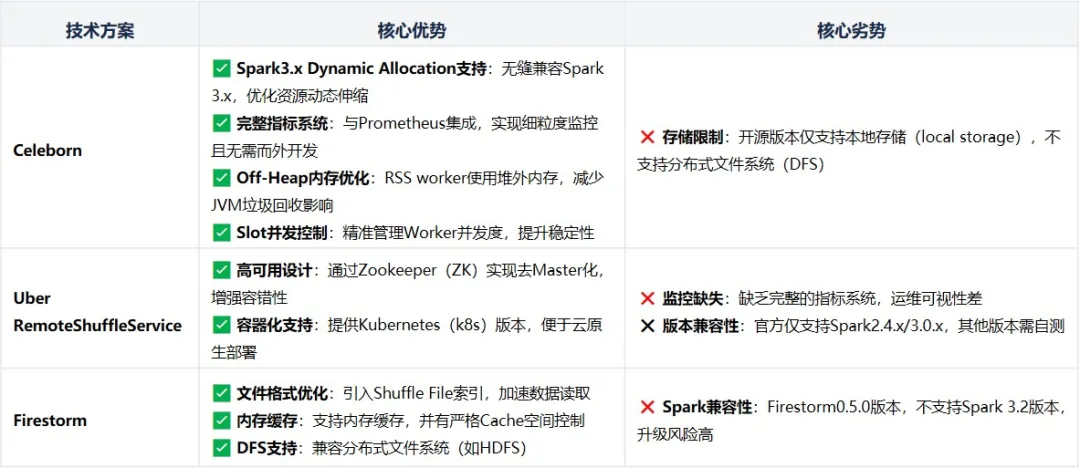Click text 且无需而外开发
Image resolution: width=1080 pixels, height=468 pixels.
click(x=264, y=151)
